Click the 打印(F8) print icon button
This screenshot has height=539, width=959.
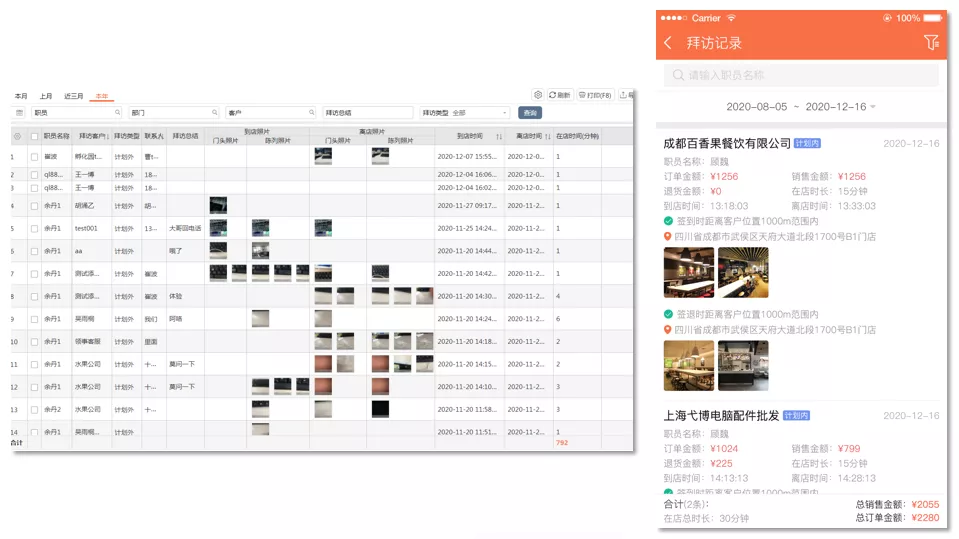coord(596,95)
